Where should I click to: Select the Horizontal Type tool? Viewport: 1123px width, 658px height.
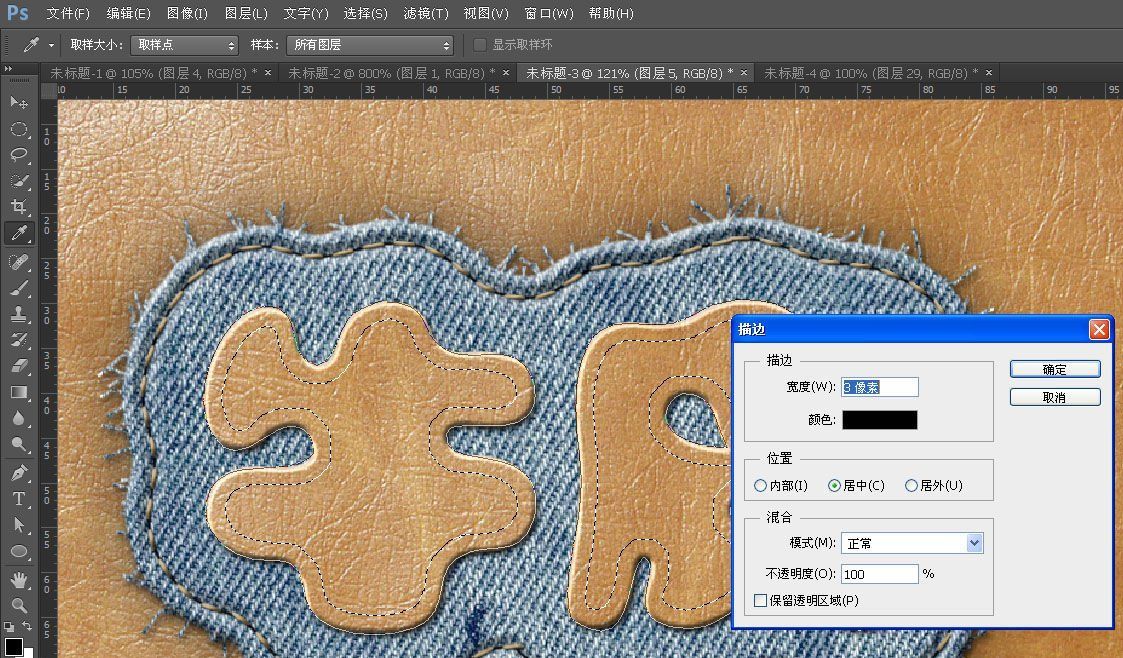(19, 499)
